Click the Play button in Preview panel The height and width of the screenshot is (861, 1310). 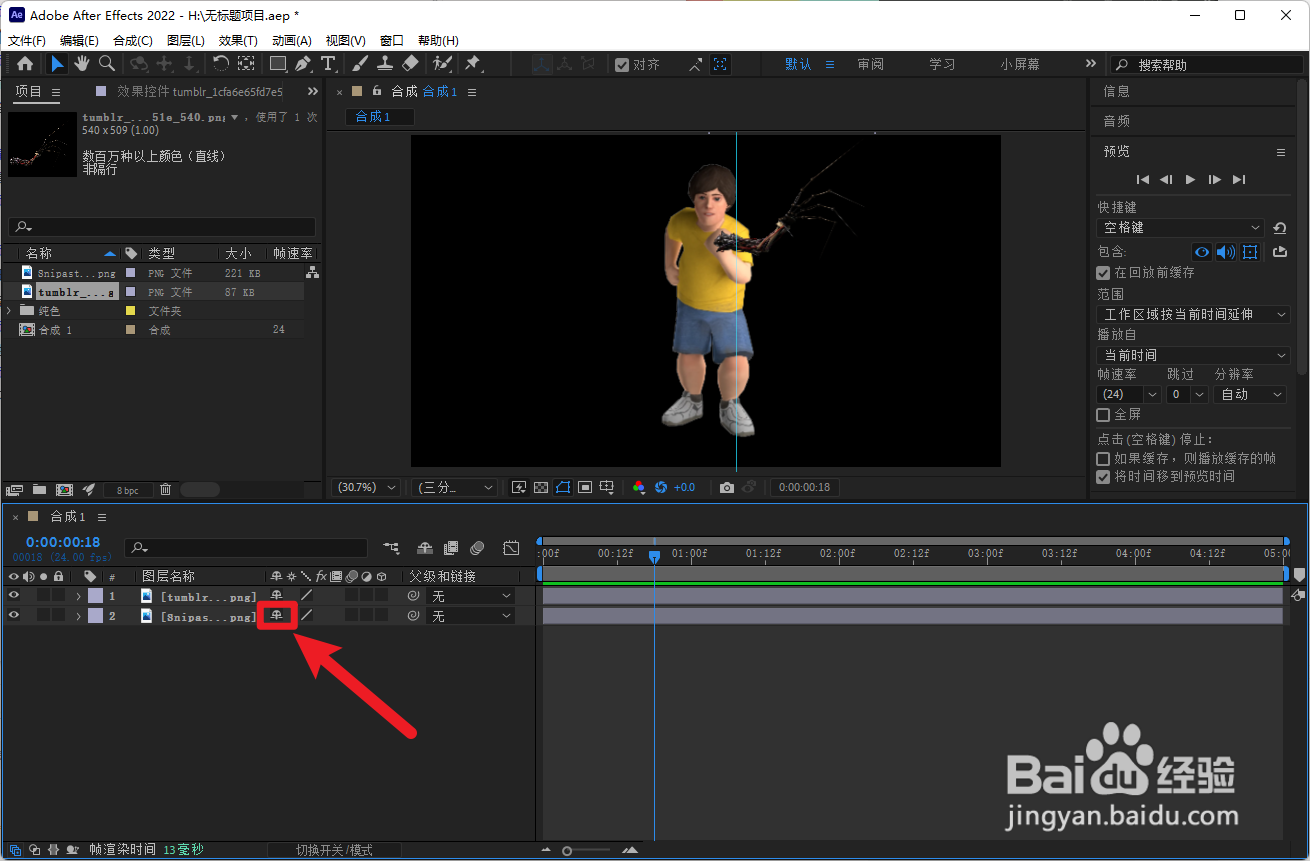pyautogui.click(x=1190, y=180)
